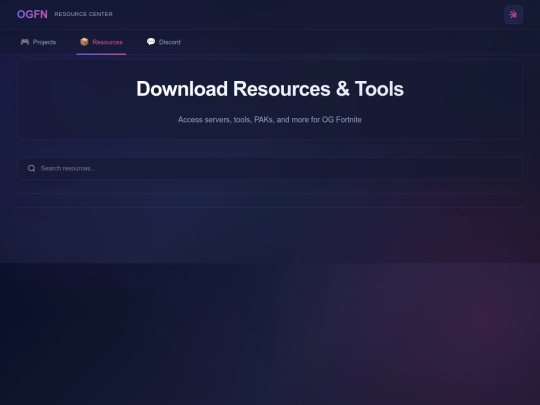The height and width of the screenshot is (405, 540).
Task: Switch to the Resources tab
Action: [101, 42]
